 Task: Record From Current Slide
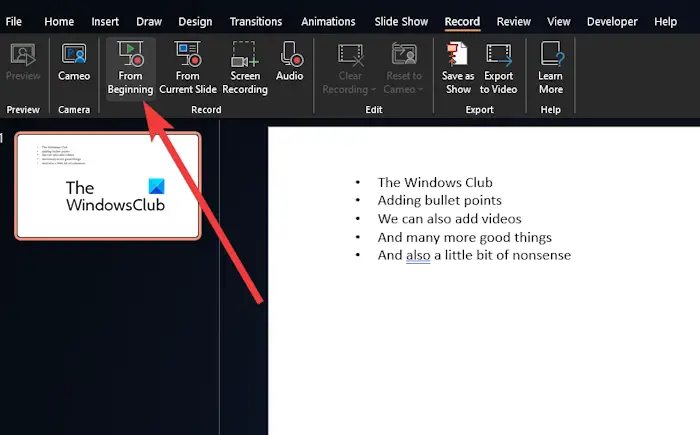click(x=188, y=68)
